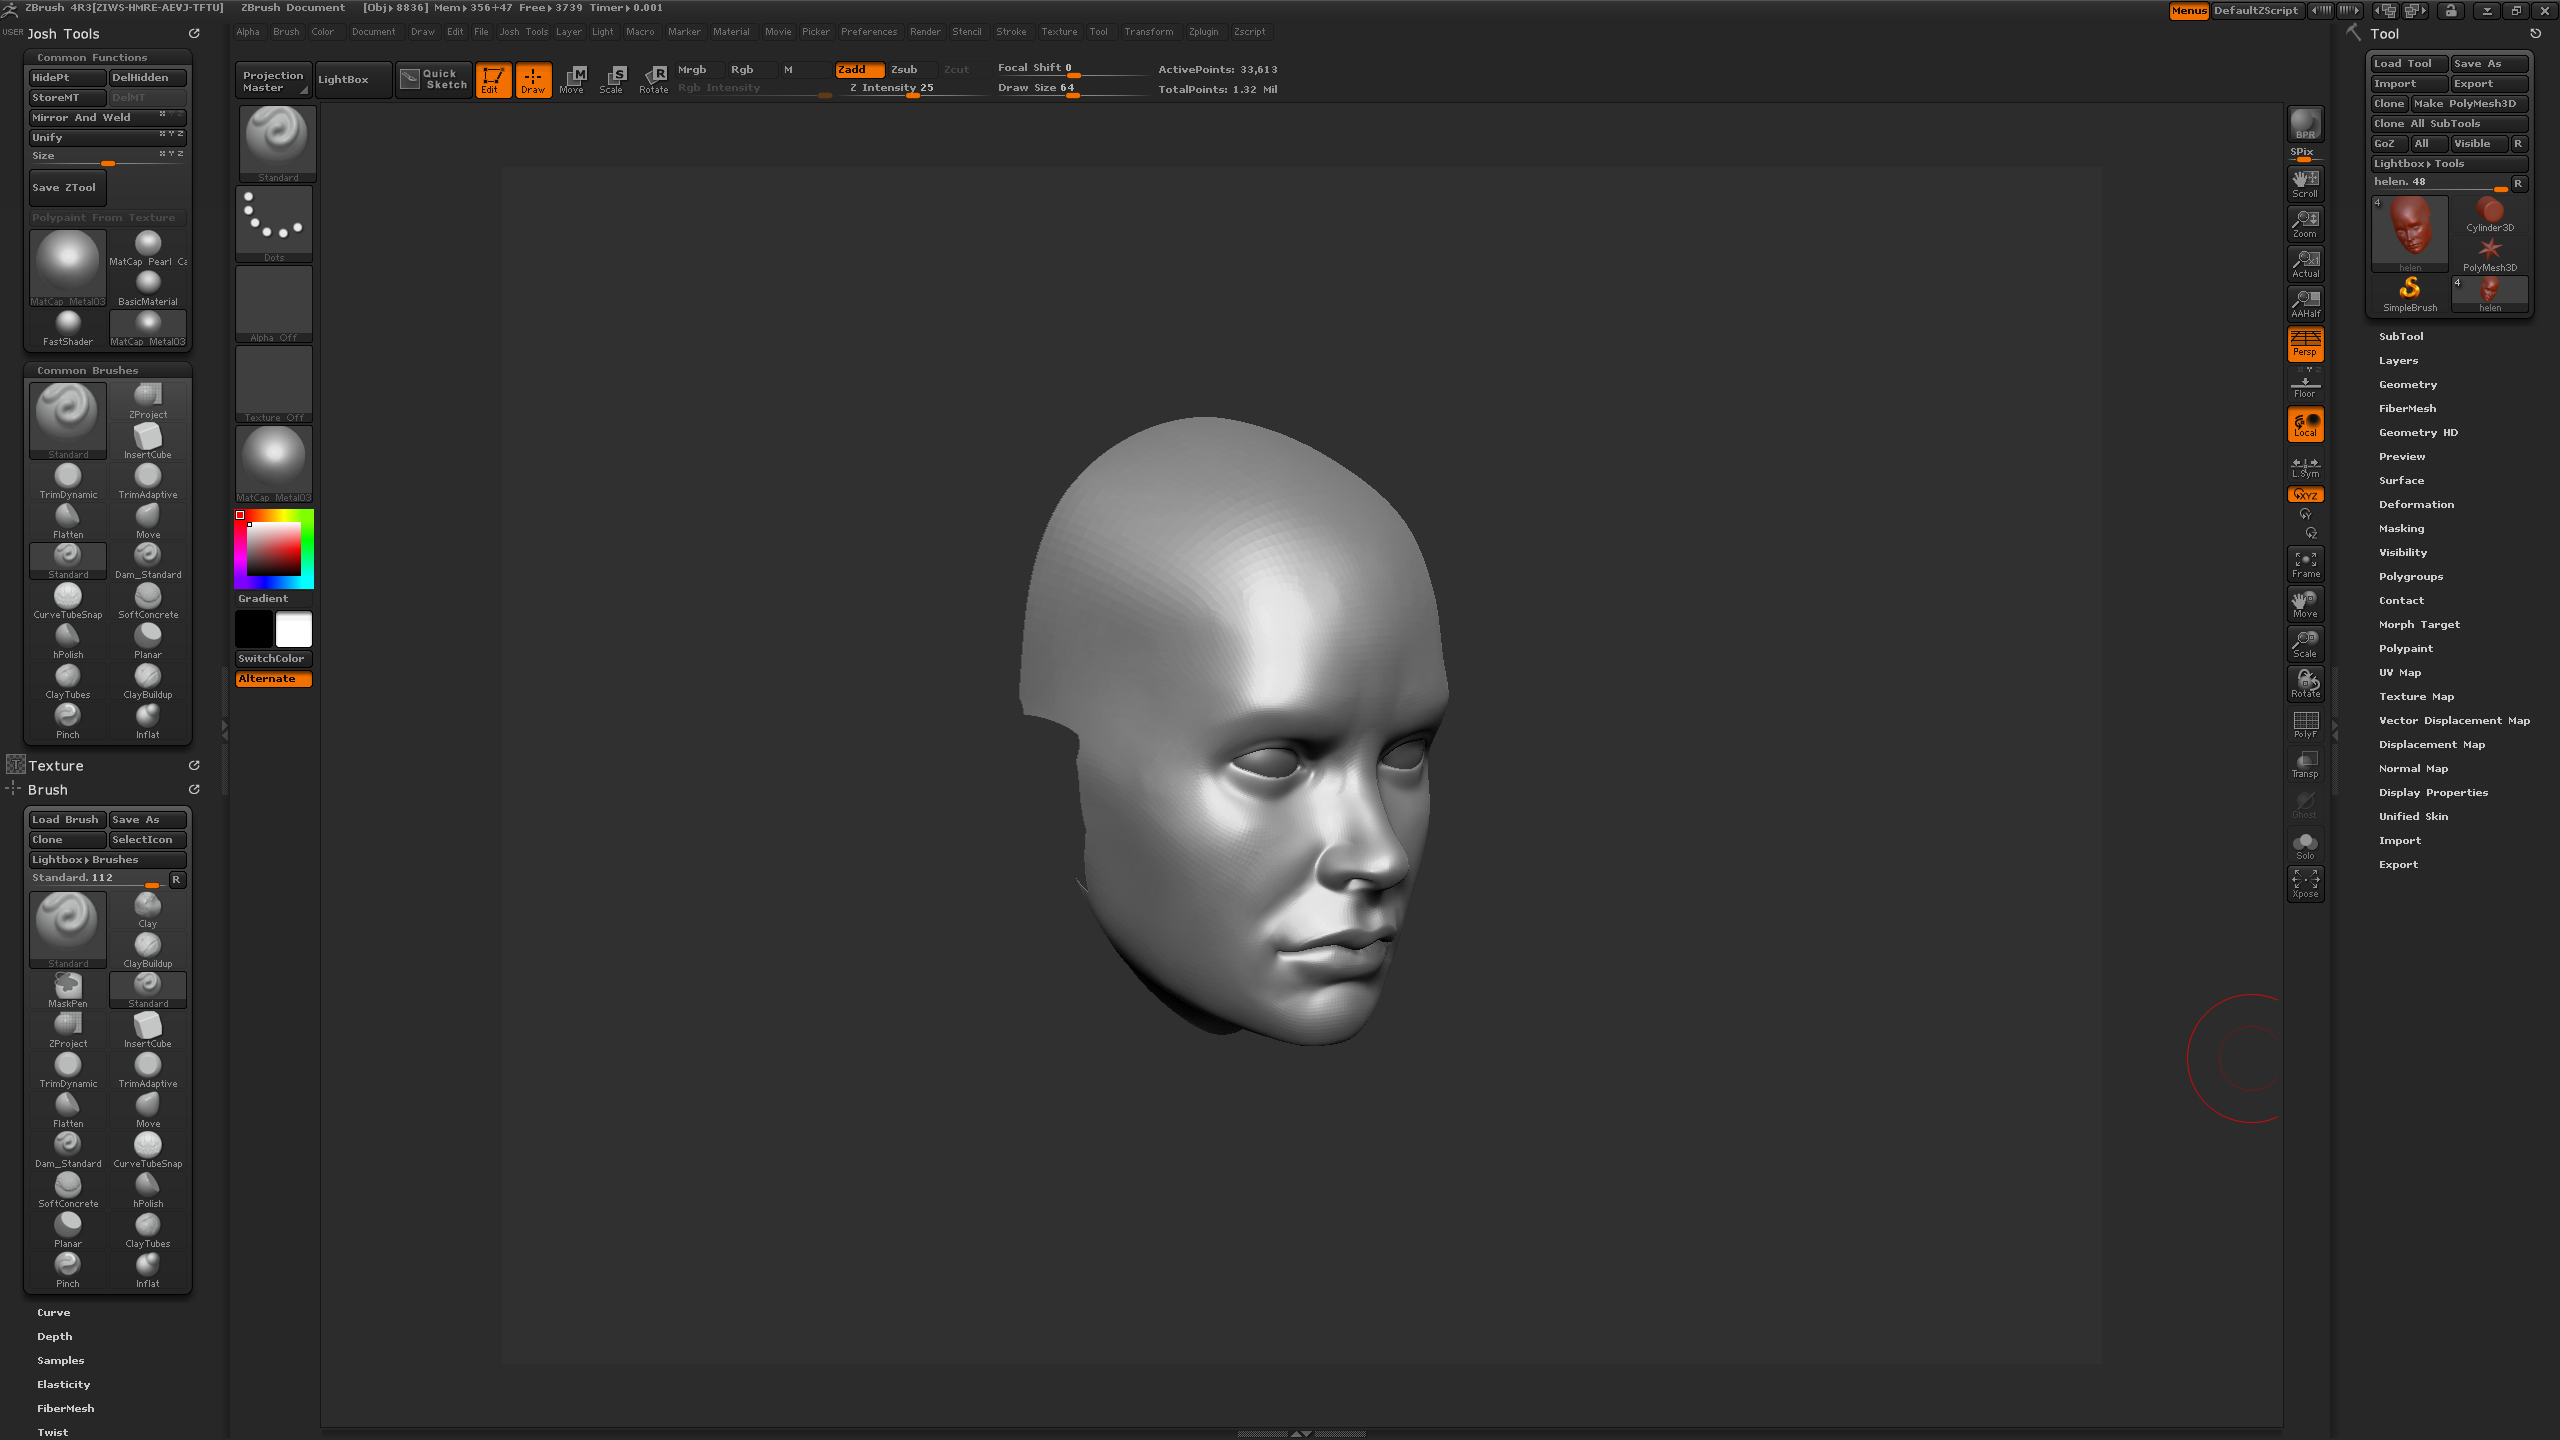Viewport: 2560px width, 1440px height.
Task: Click the AAHalf view icon
Action: [x=2305, y=304]
